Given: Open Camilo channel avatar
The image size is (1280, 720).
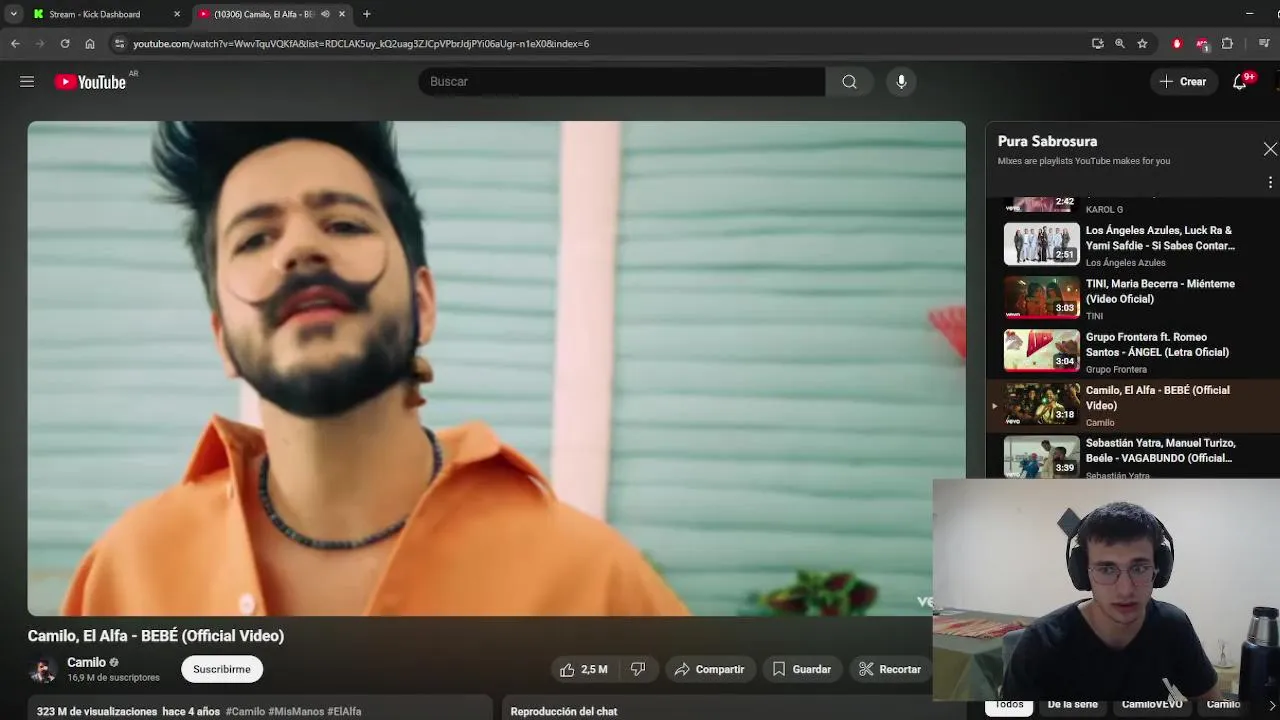Looking at the screenshot, I should point(43,669).
